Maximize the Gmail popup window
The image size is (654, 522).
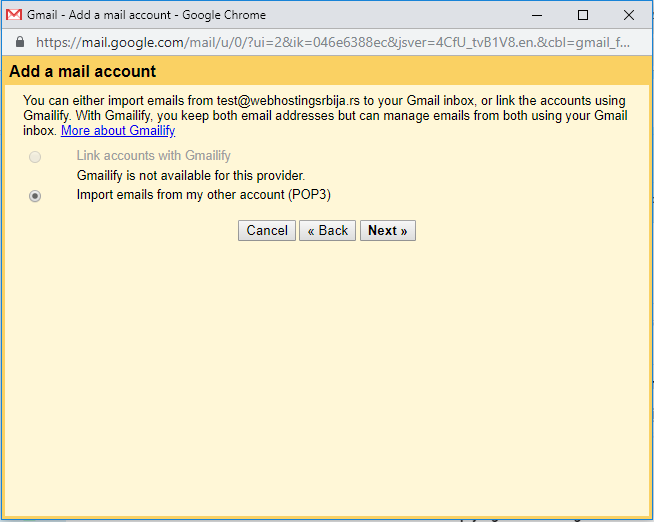(x=583, y=15)
